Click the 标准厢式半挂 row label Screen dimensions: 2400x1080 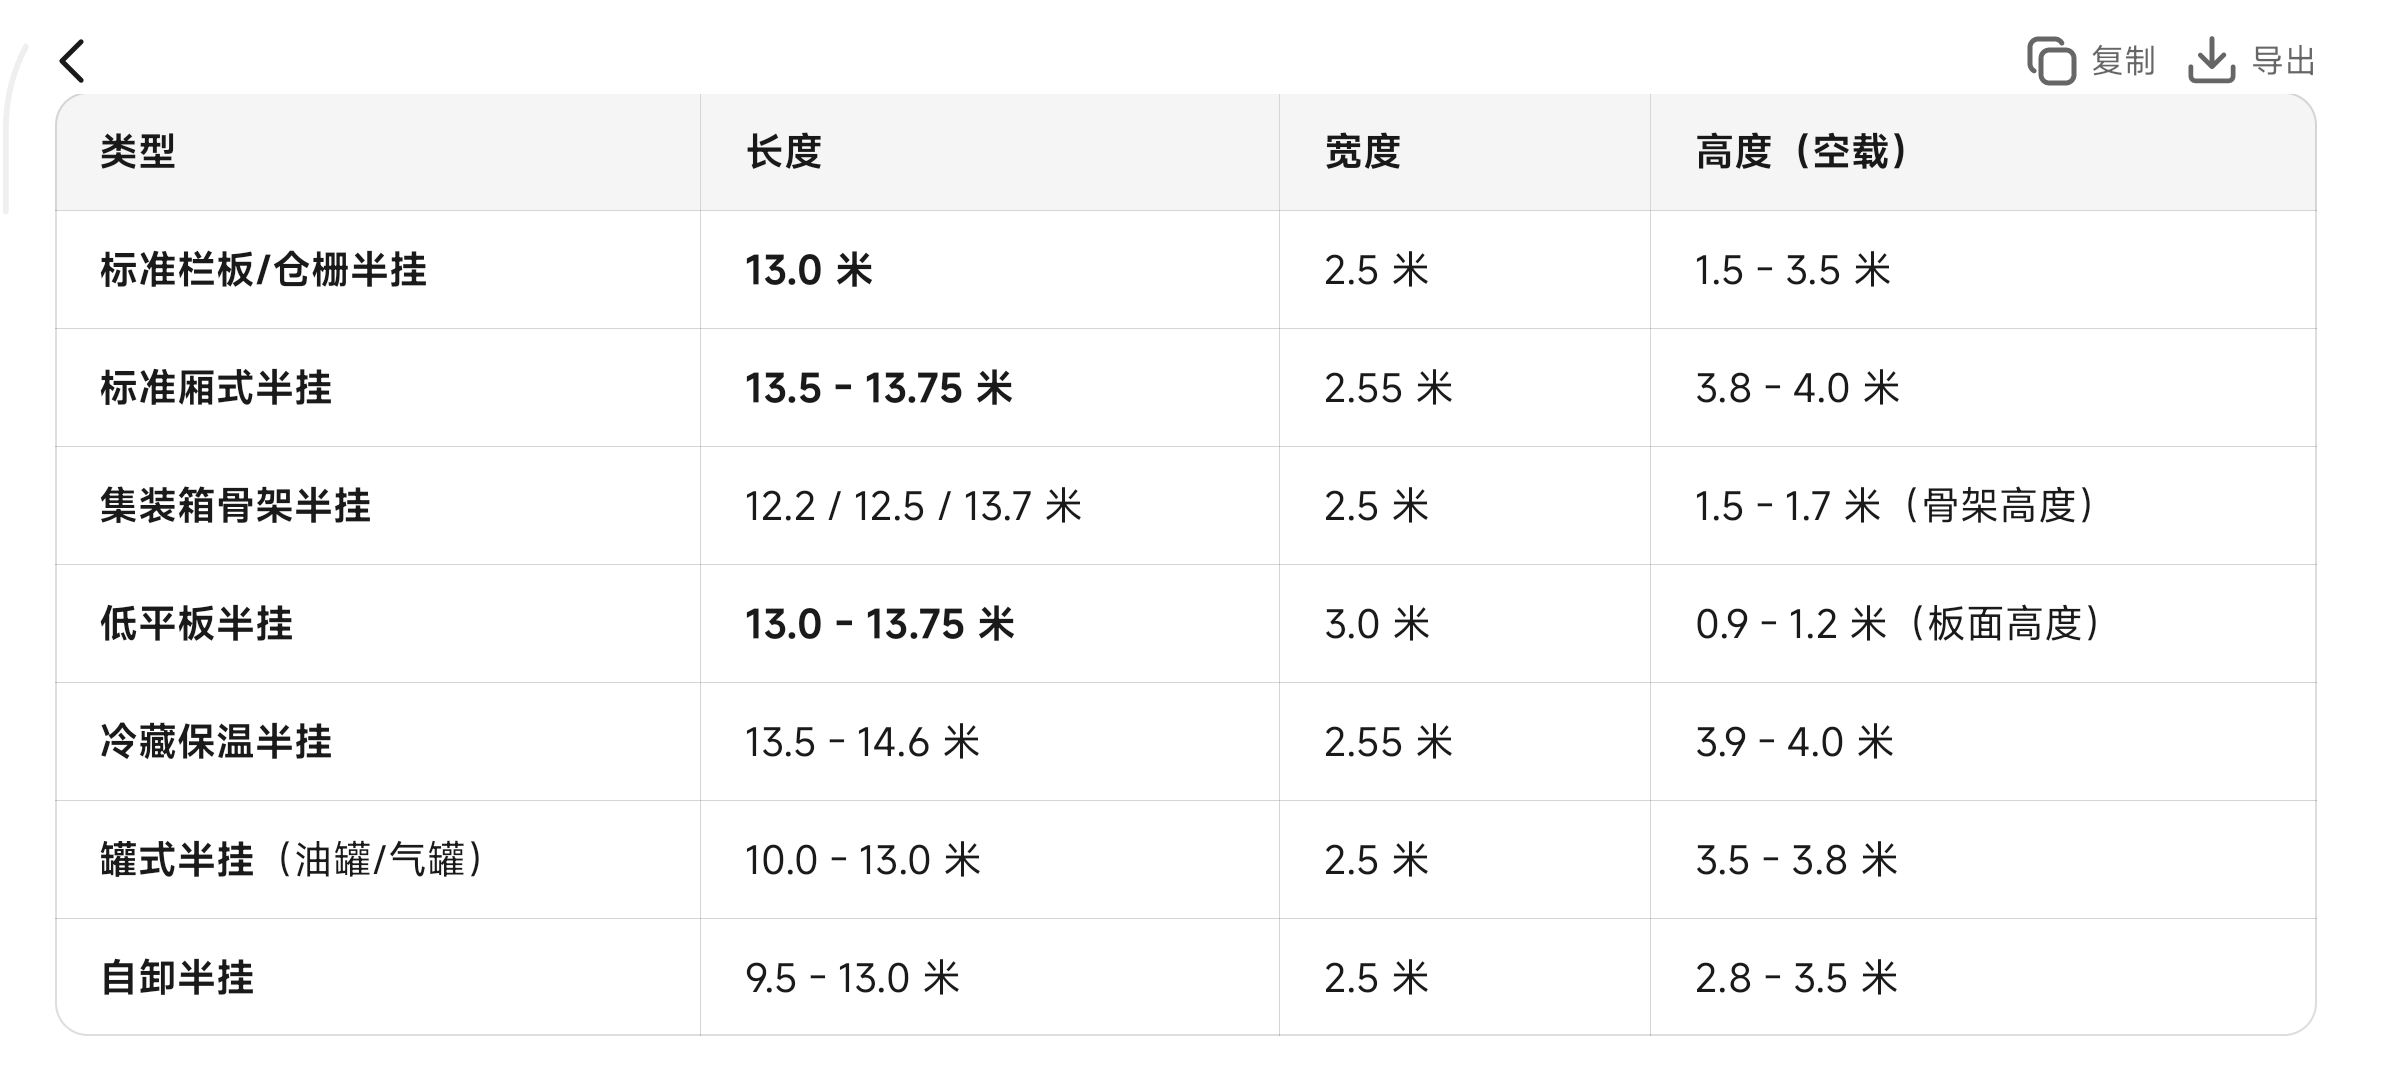pyautogui.click(x=216, y=388)
